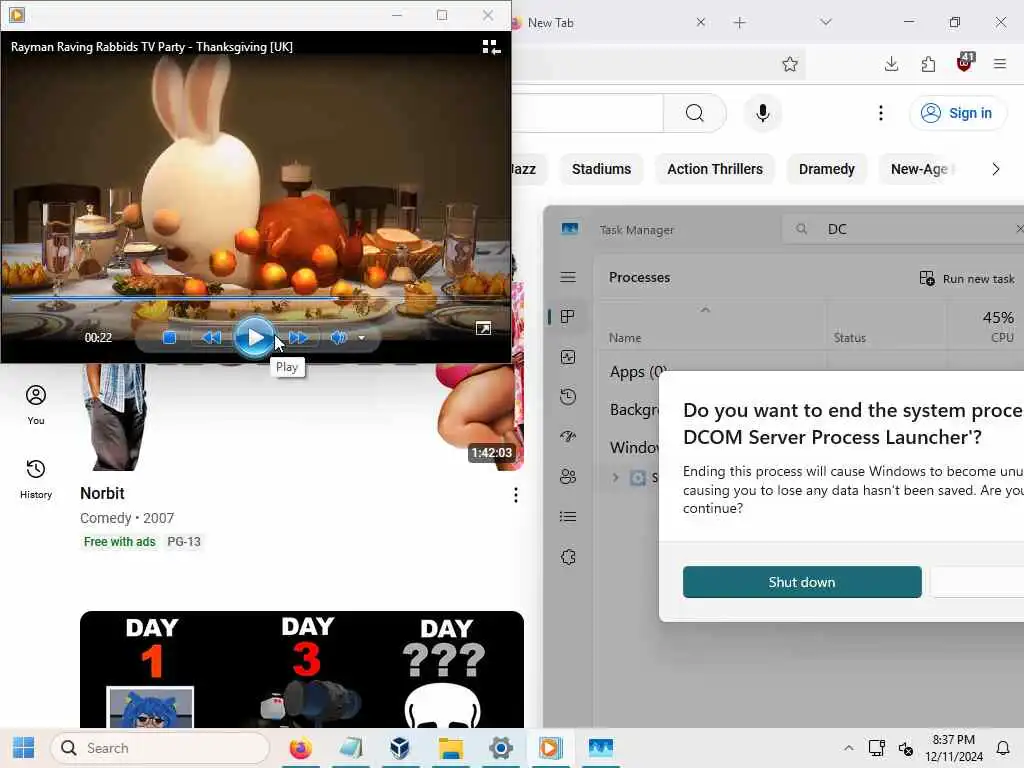The height and width of the screenshot is (768, 1024).
Task: Open the Windows Start menu
Action: (24, 748)
